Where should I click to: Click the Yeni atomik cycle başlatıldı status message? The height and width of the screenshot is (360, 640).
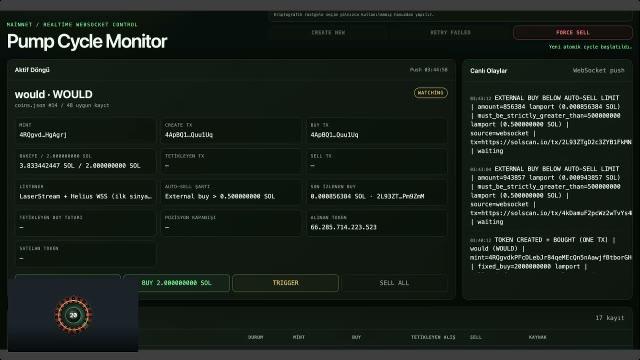point(590,47)
